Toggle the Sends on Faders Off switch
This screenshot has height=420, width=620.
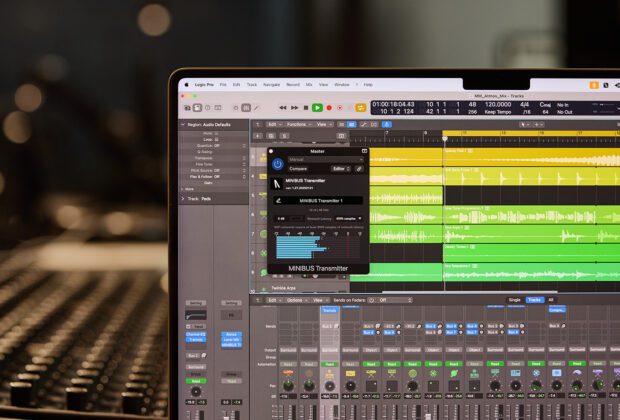tap(379, 299)
